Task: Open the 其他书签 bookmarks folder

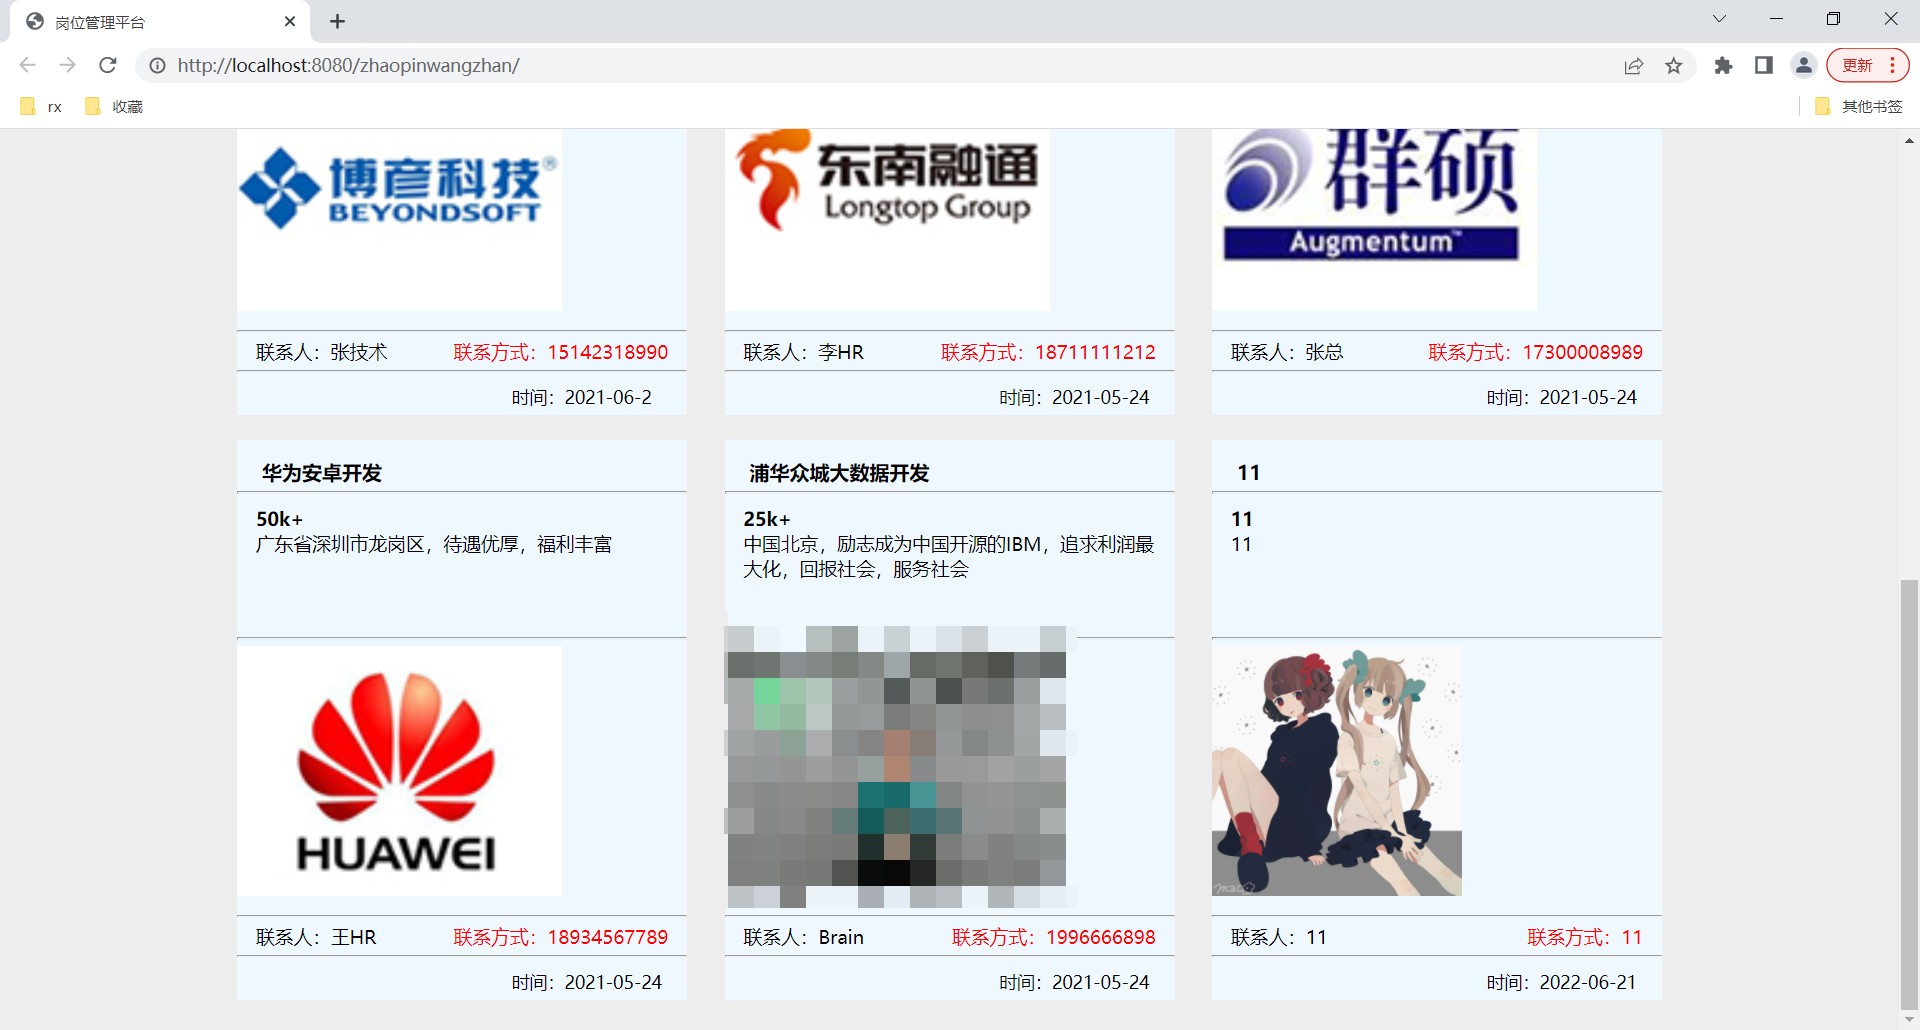Action: [1859, 106]
